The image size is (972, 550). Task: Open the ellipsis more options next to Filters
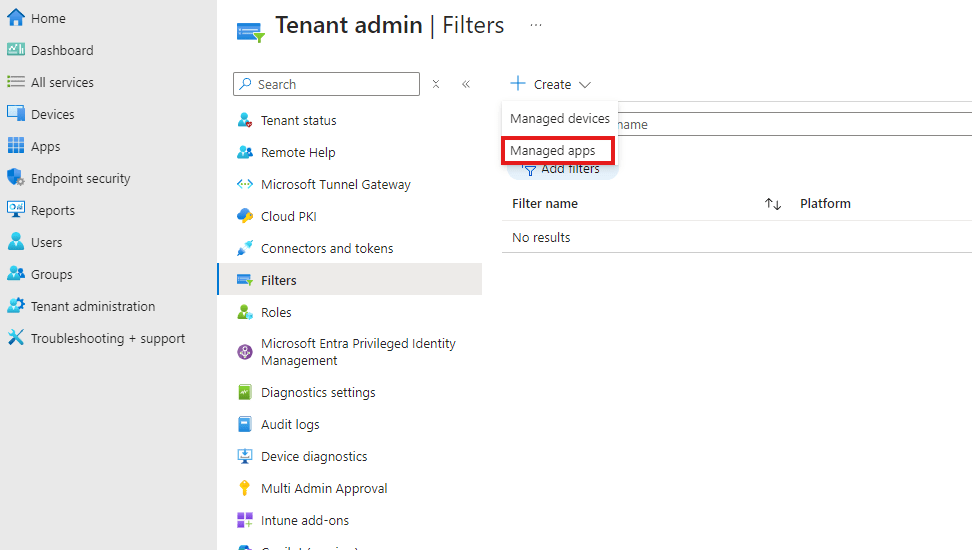click(536, 25)
